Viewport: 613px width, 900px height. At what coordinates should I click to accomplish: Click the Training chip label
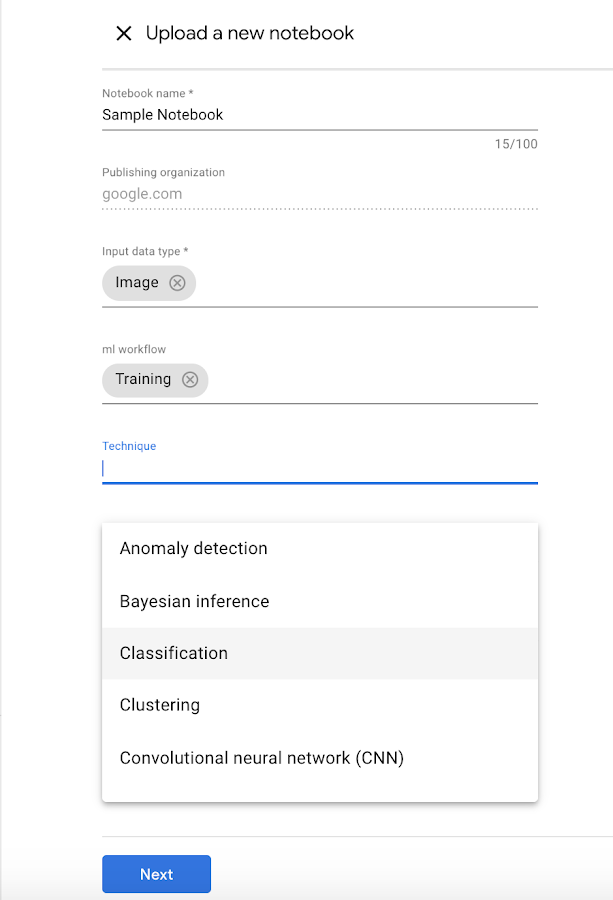click(143, 380)
